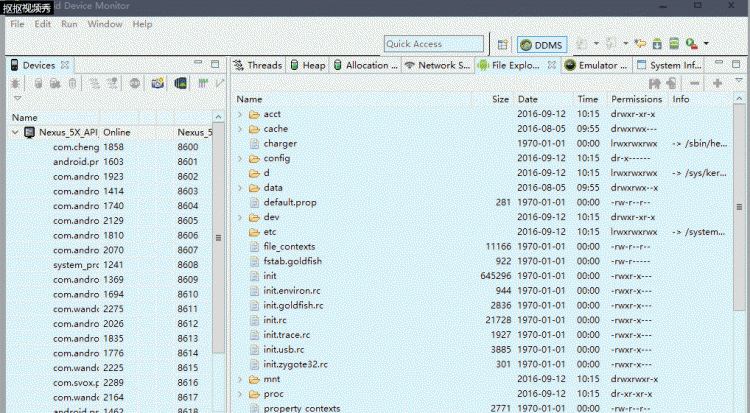
Task: Collapse the Nexus_5X_API device node
Action: coord(15,132)
